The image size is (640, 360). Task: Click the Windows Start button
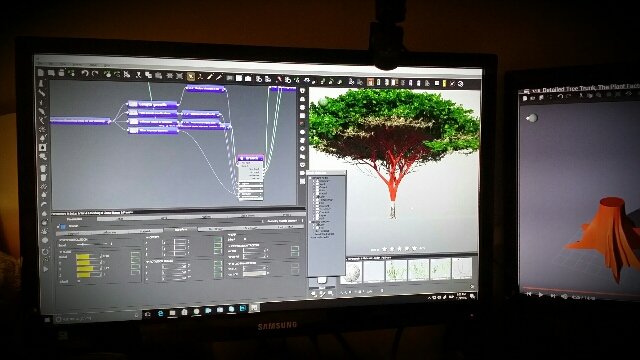[47, 320]
